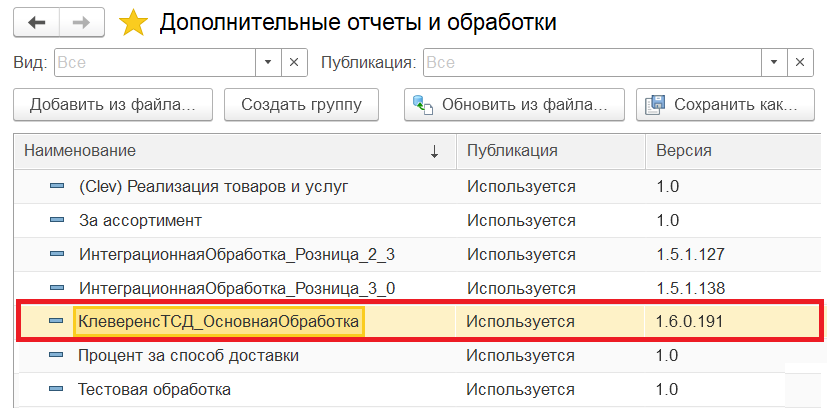
Task: Click Обновить из файла button
Action: coord(514,104)
